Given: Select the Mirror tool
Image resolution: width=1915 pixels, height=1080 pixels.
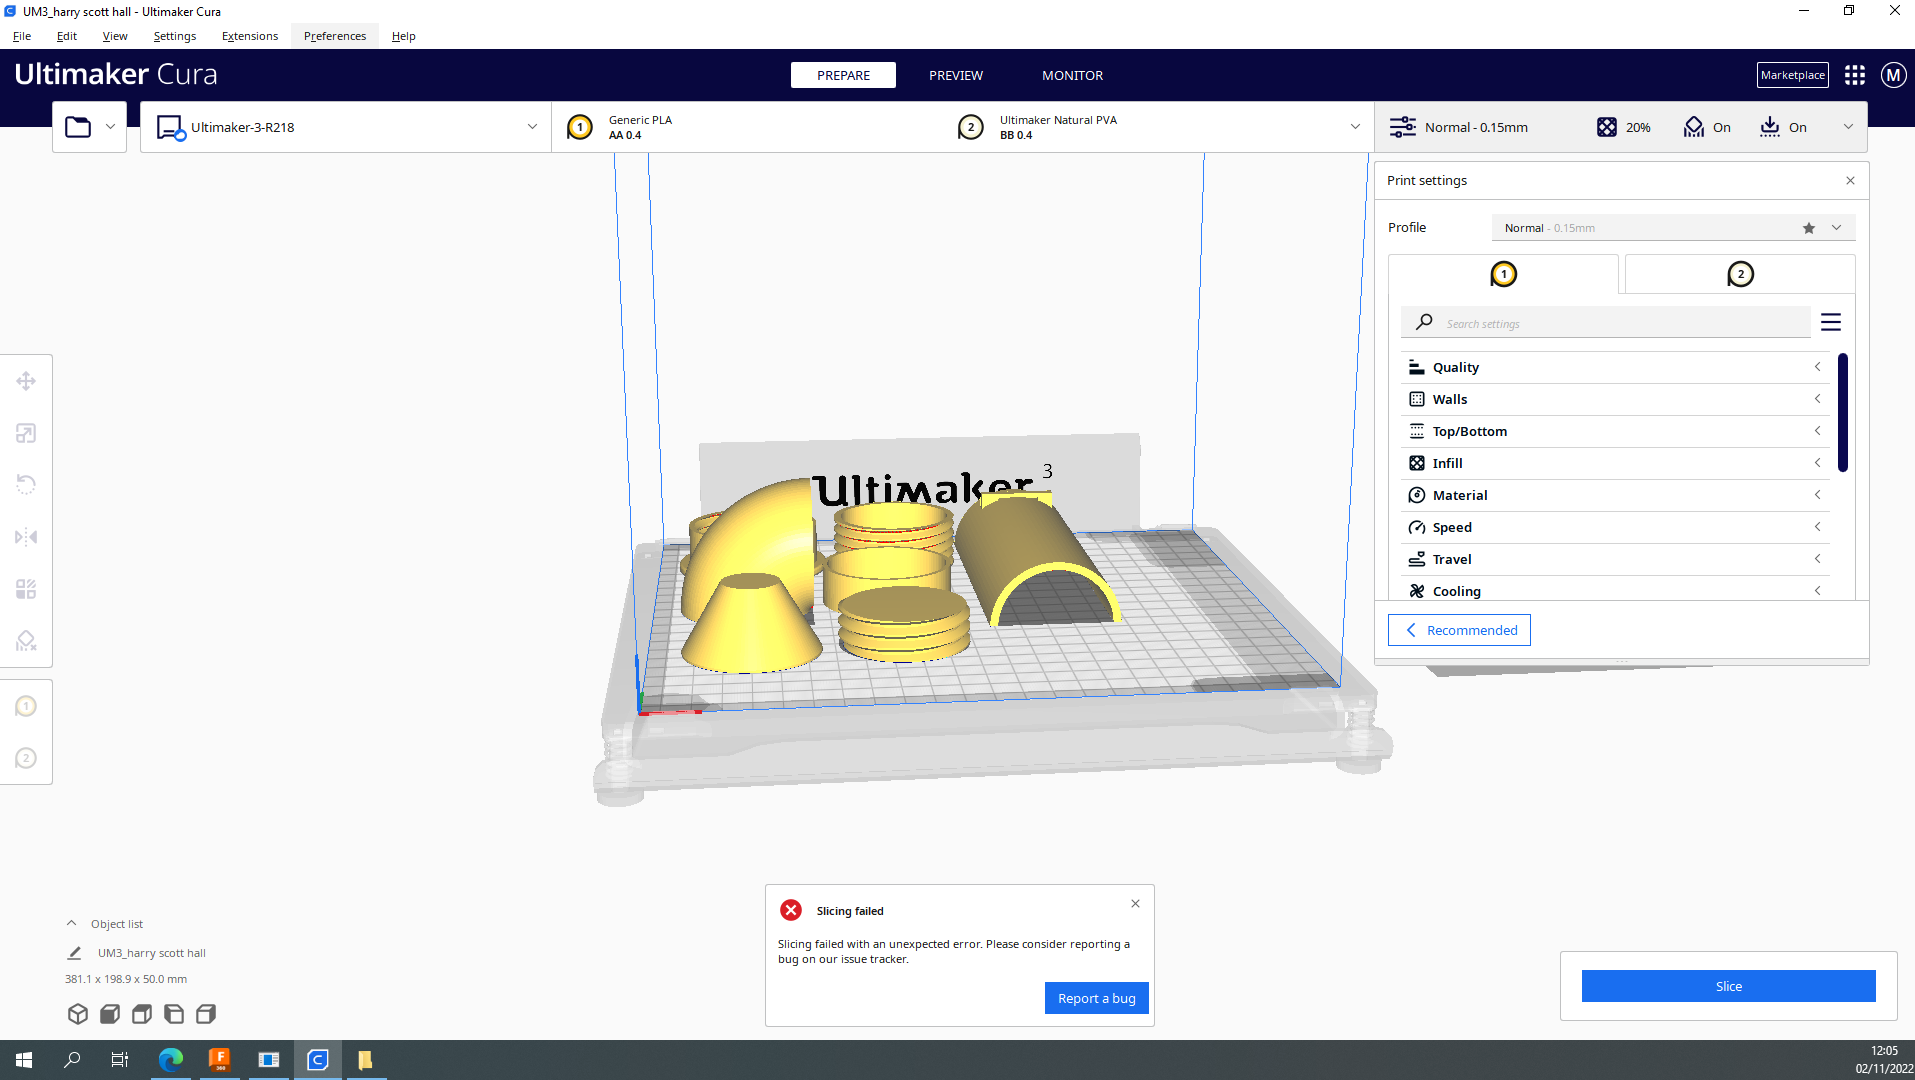Looking at the screenshot, I should point(27,537).
